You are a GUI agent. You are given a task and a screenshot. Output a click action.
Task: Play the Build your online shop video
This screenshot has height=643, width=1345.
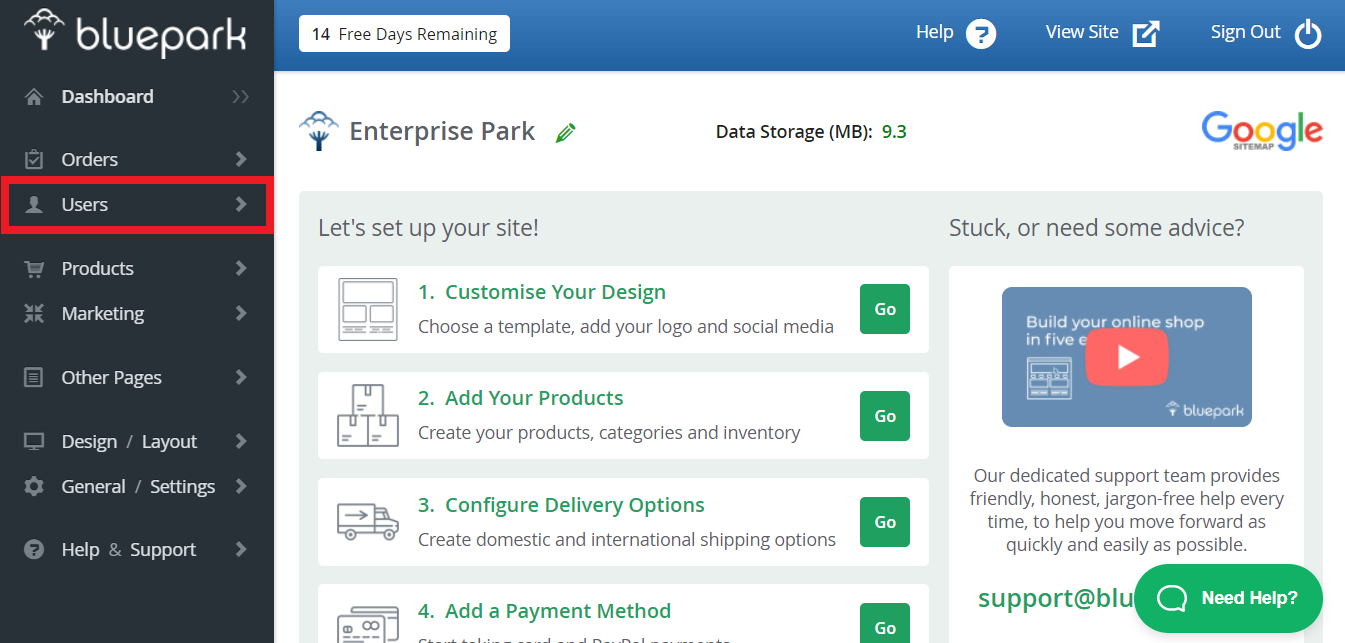(x=1127, y=357)
